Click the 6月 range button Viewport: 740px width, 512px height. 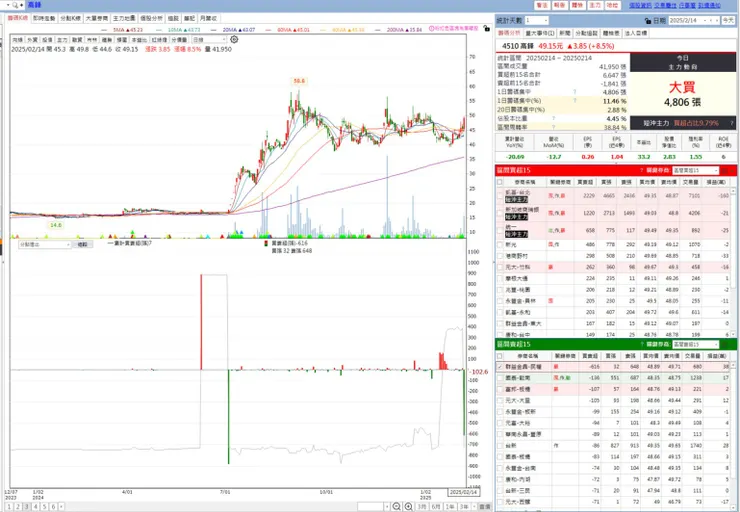pos(436,506)
